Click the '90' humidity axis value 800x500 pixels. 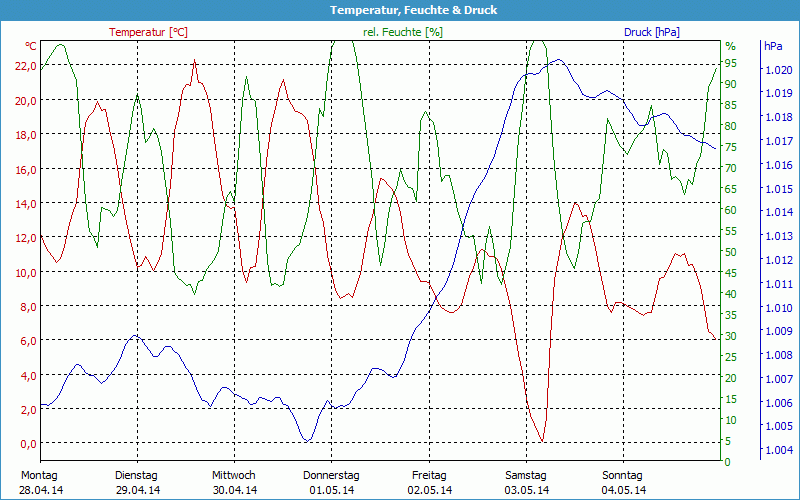click(731, 84)
